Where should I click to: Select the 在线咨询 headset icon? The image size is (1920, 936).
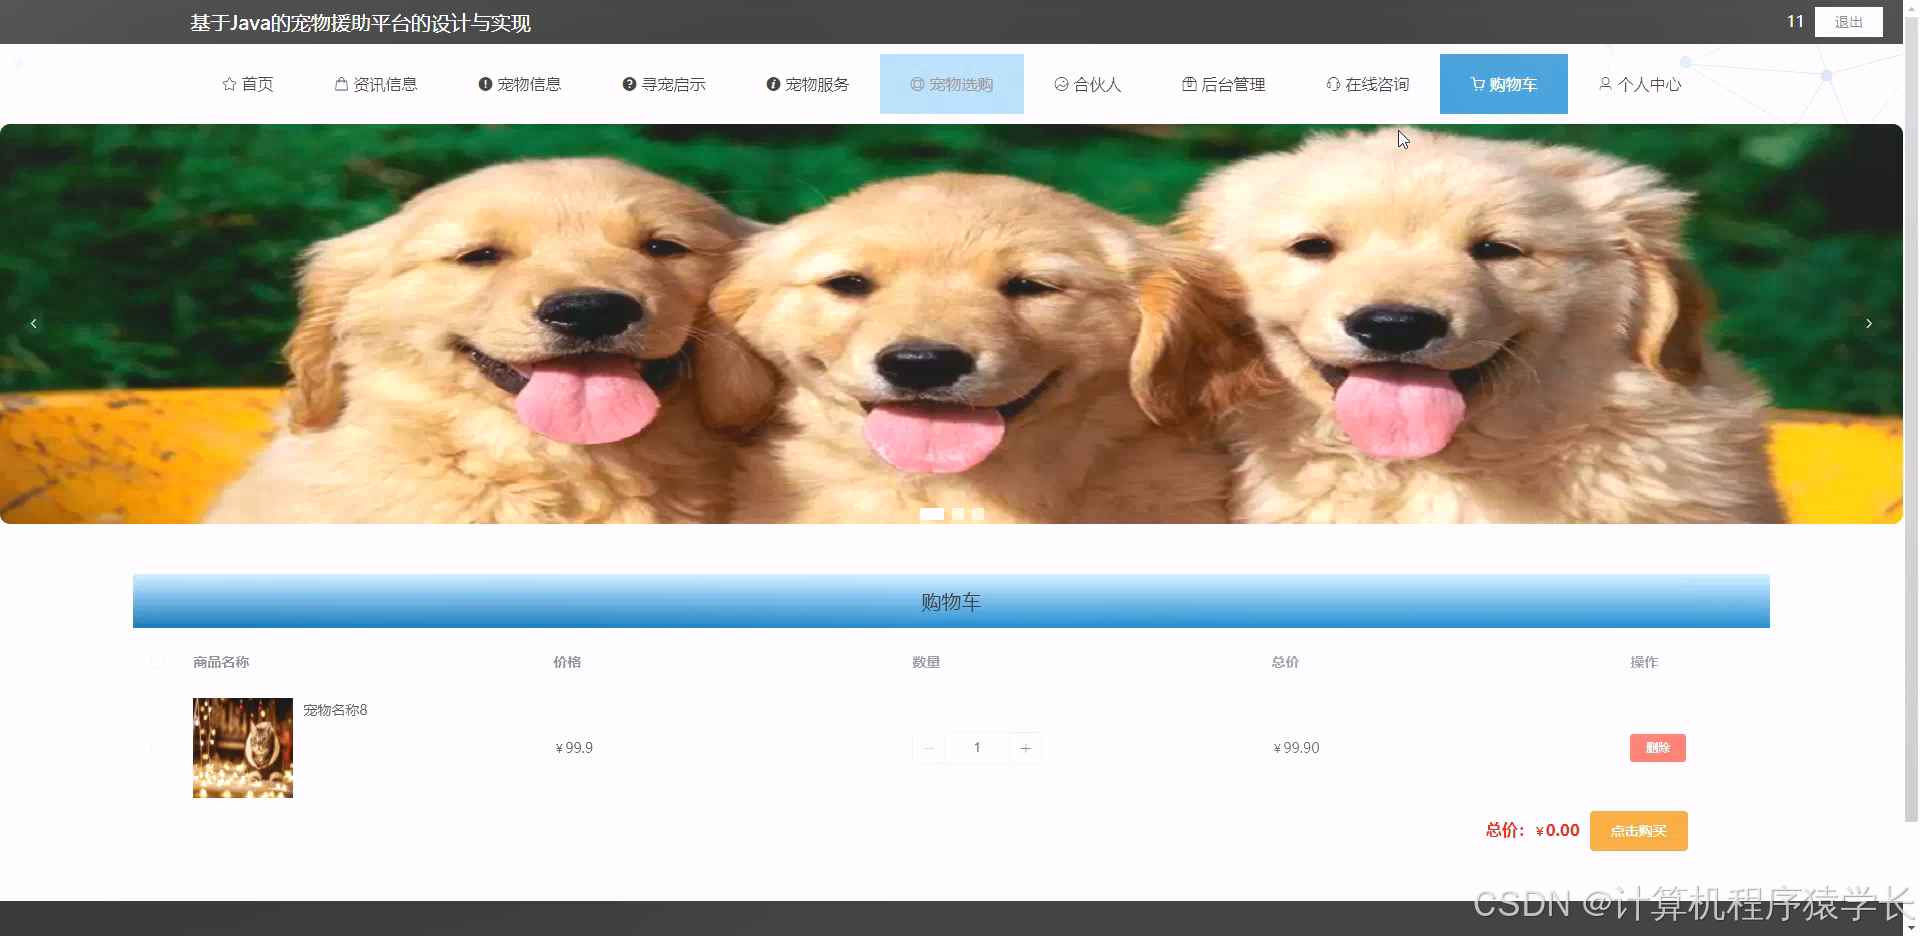[x=1333, y=84]
